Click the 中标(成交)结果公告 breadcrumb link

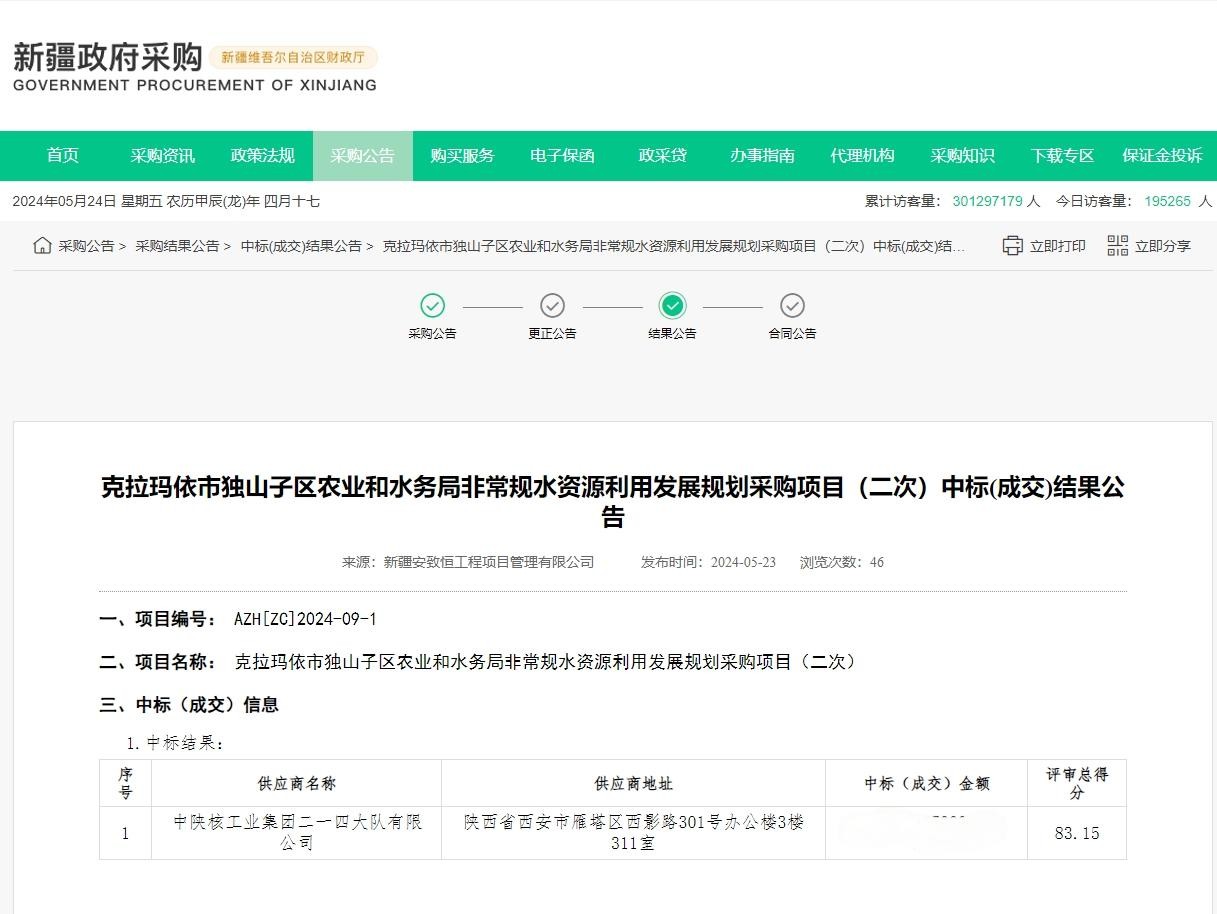click(301, 246)
